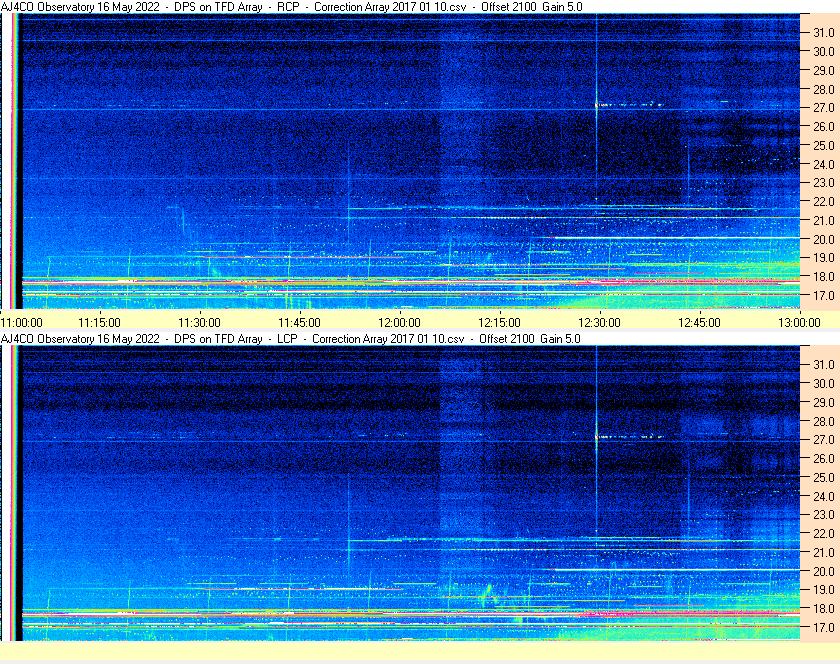Click the 29.0 frequency label on RCP plot
Screen dimensions: 840x664
824,71
